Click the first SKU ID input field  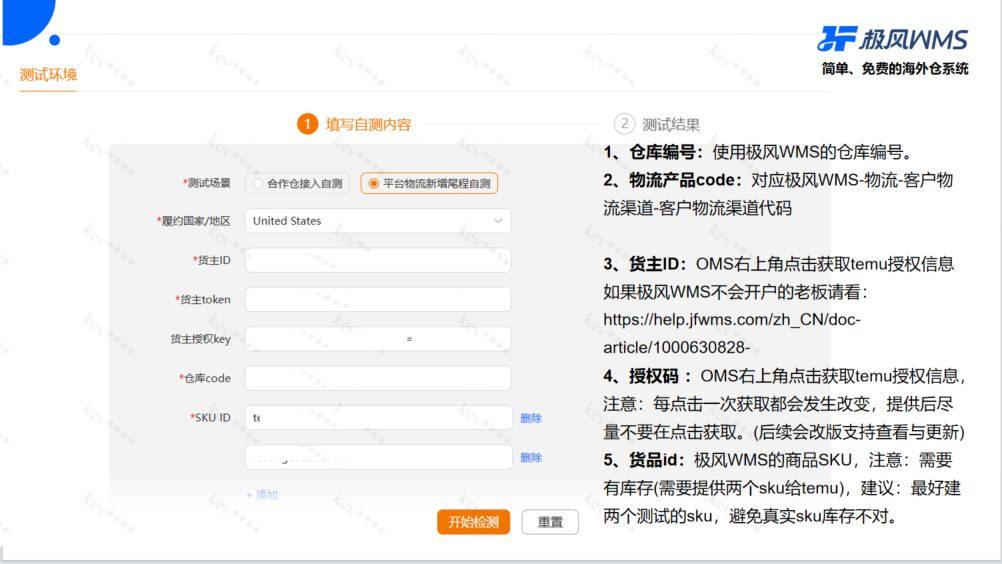coord(378,417)
